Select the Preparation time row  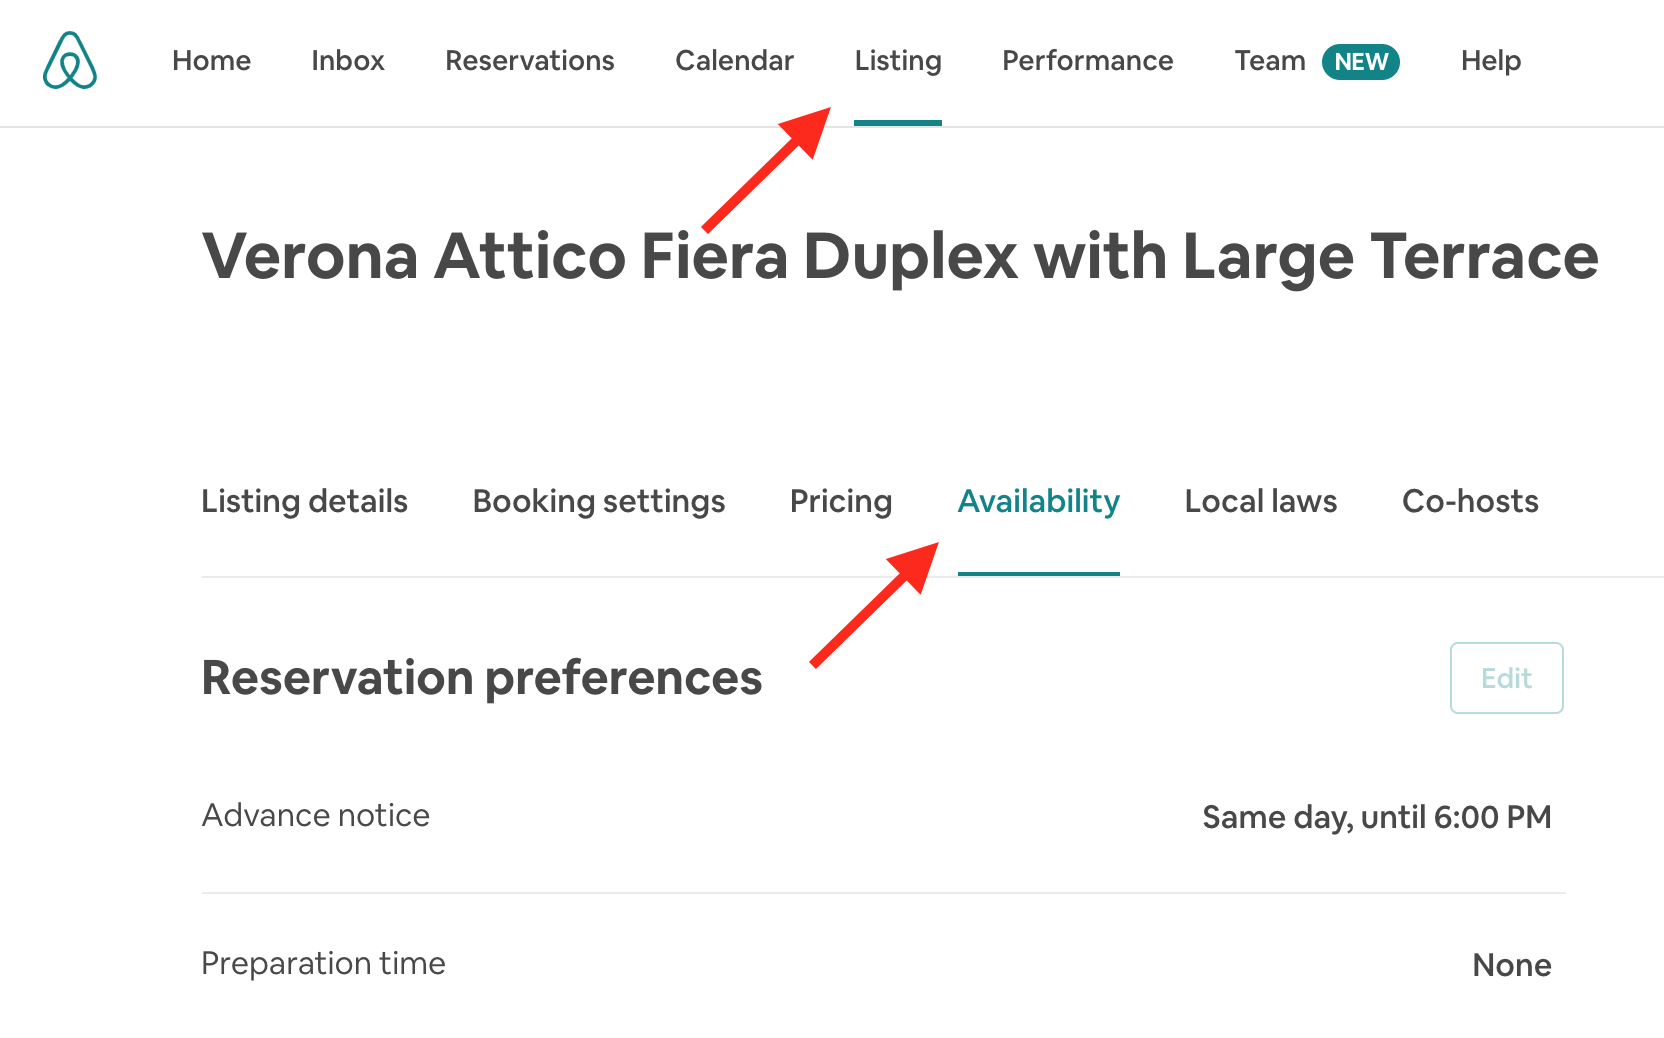coord(883,964)
